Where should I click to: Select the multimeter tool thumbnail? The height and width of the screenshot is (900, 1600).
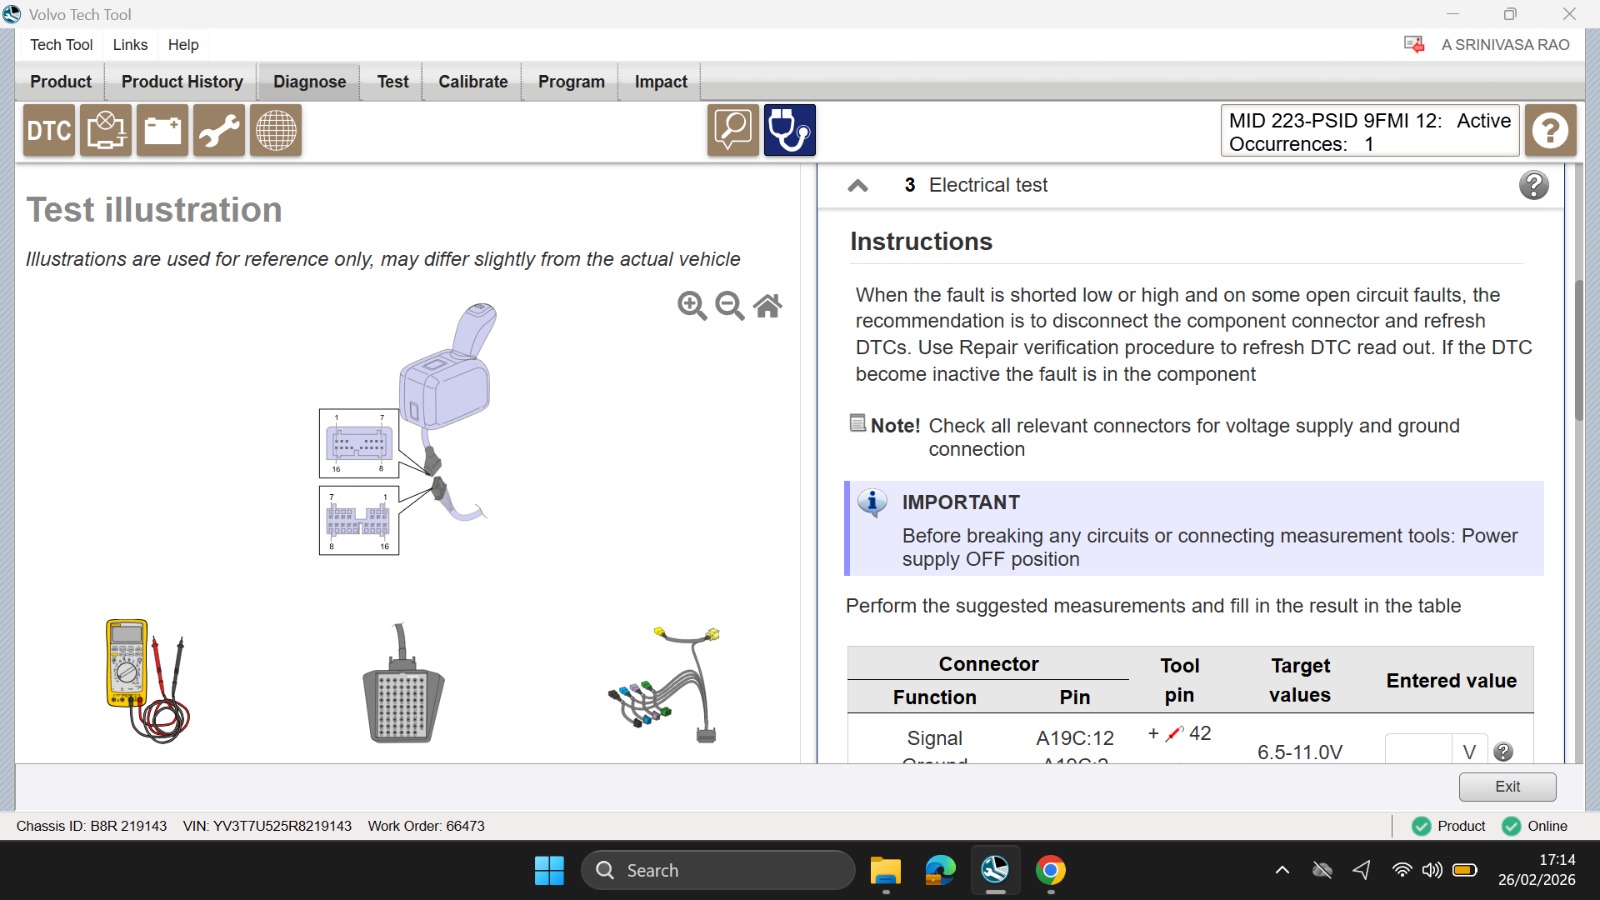click(148, 680)
